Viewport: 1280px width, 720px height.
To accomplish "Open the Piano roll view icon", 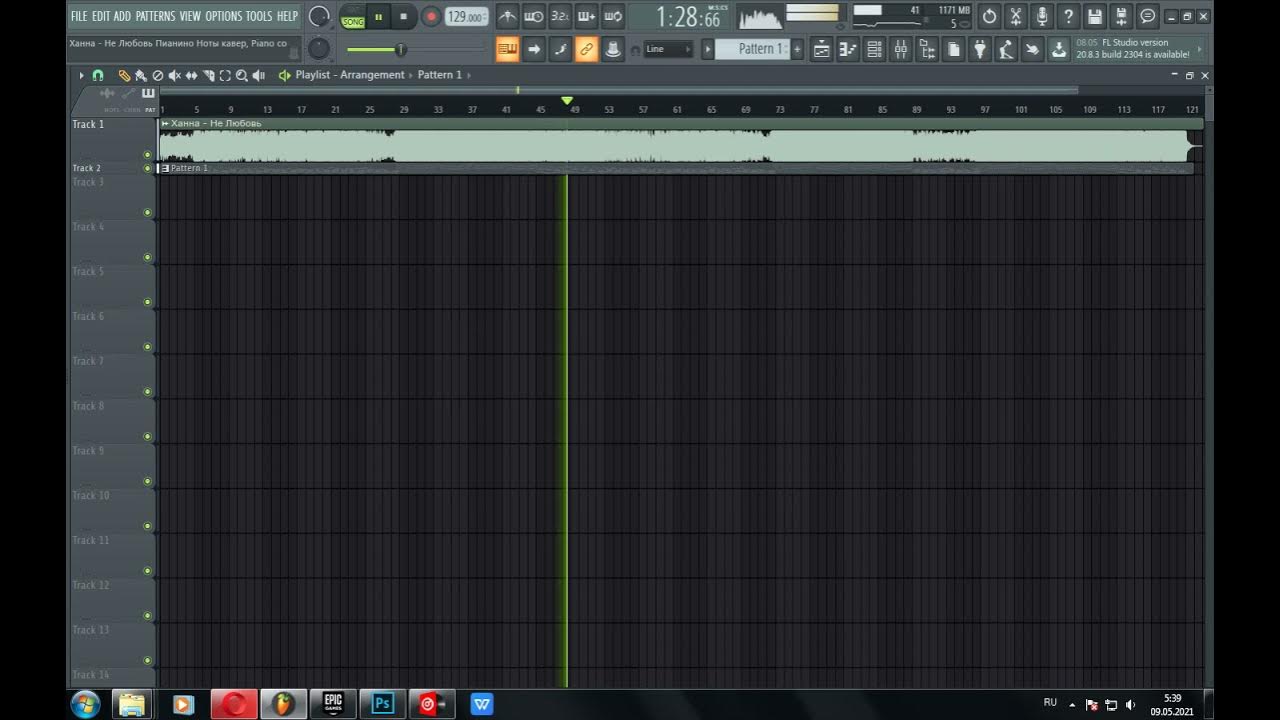I will point(848,49).
